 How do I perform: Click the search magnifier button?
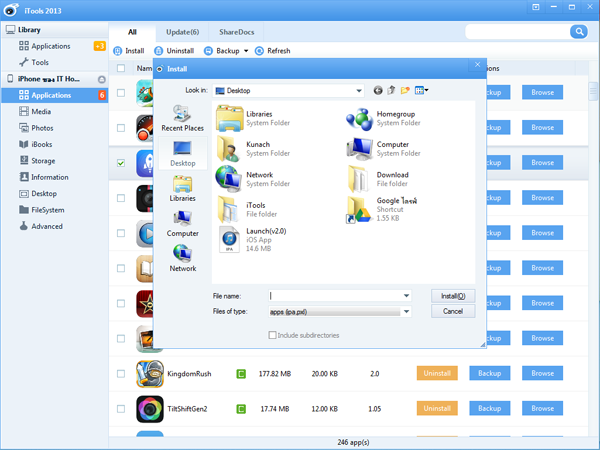579,32
